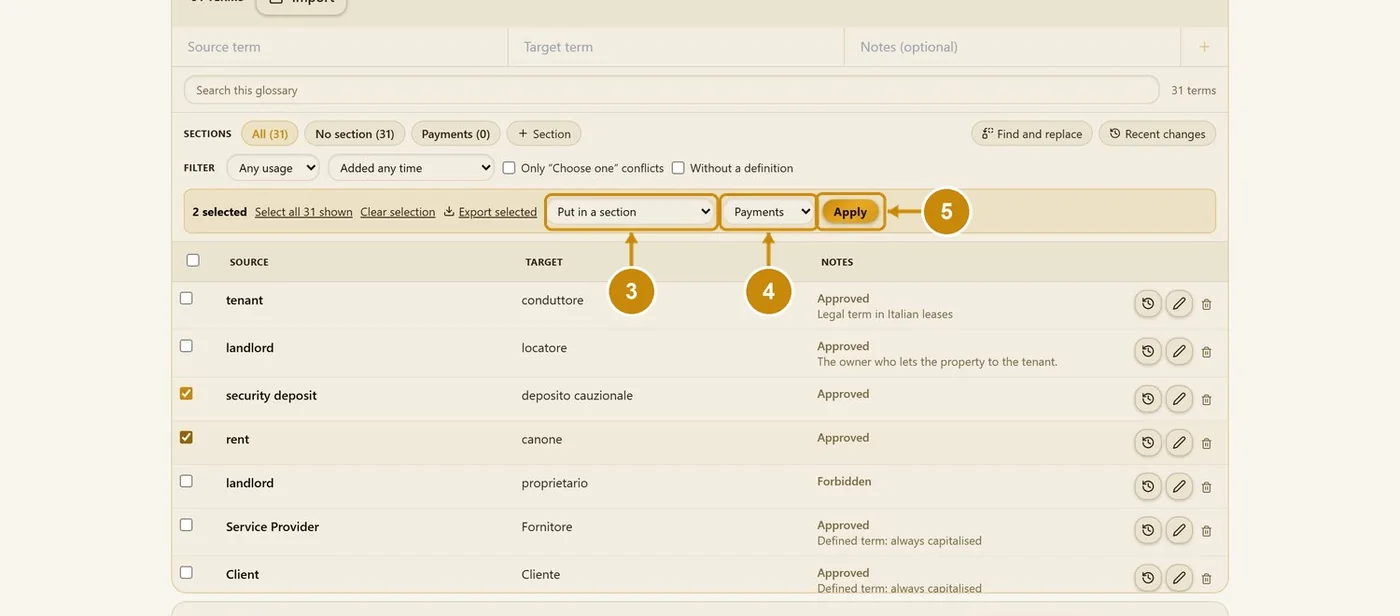Click the Select all 31 shown link
1400x616 pixels.
tap(304, 212)
